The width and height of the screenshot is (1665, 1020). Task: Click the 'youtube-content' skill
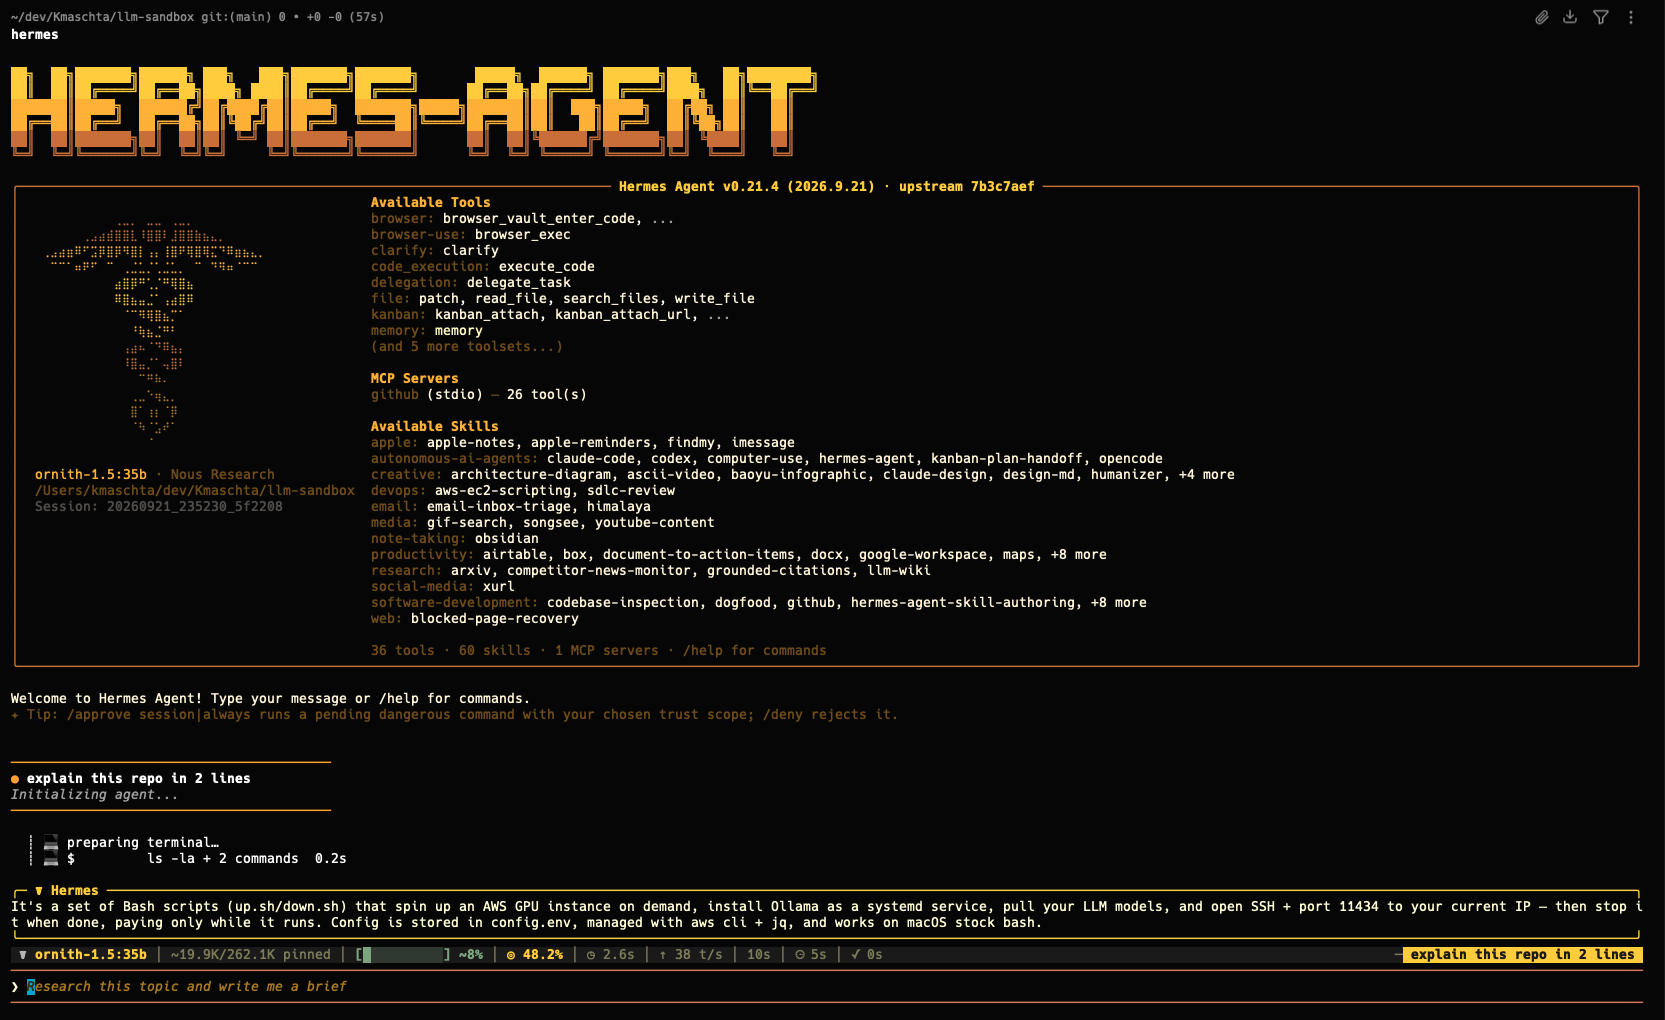click(x=655, y=523)
